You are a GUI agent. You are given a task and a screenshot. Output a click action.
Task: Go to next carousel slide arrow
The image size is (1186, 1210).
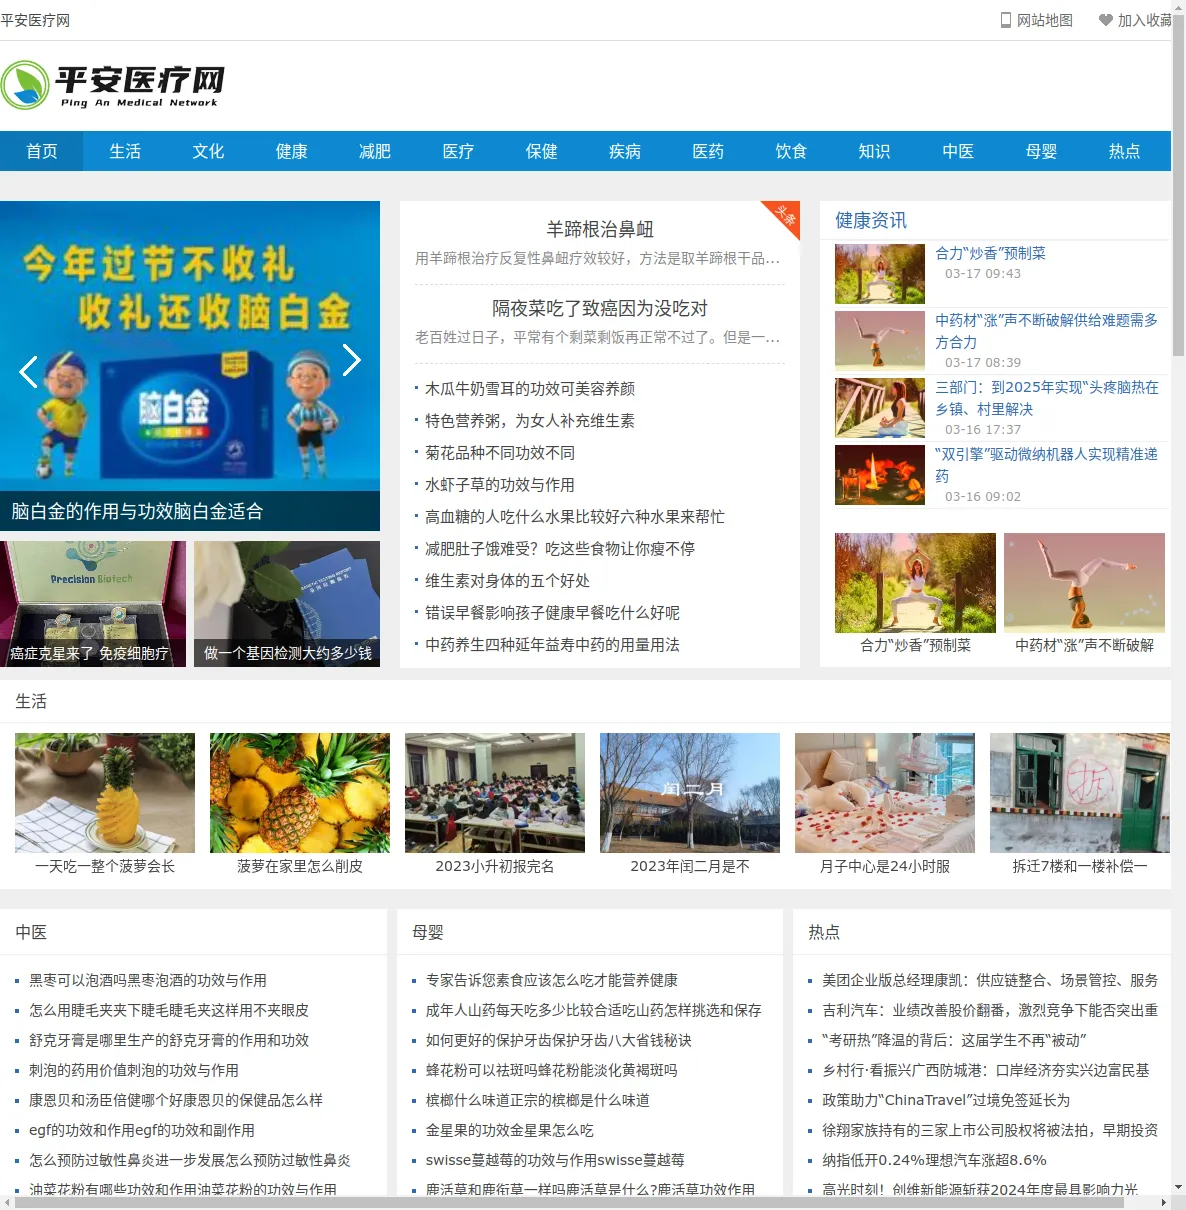352,360
